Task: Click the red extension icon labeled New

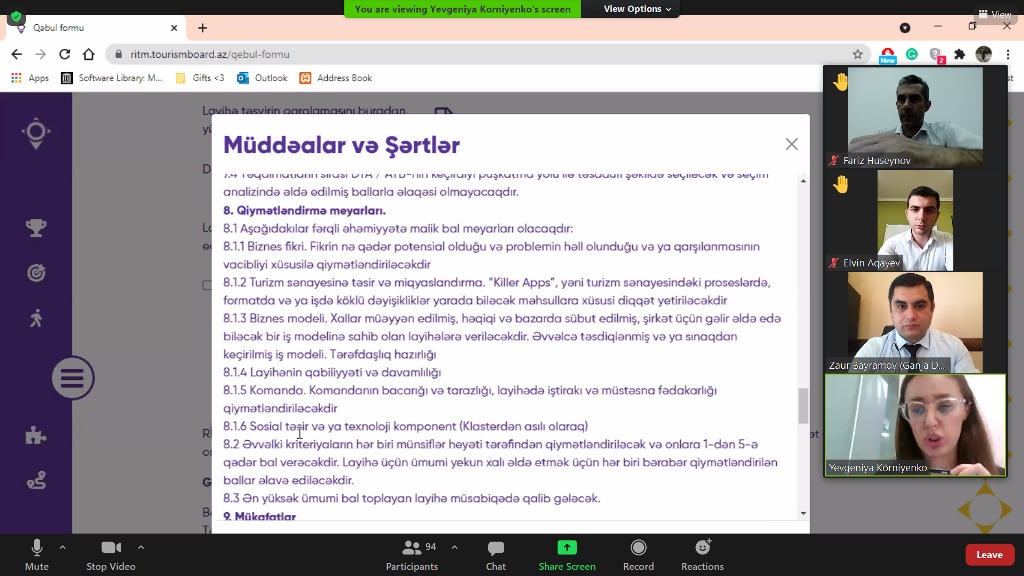Action: pyautogui.click(x=888, y=56)
